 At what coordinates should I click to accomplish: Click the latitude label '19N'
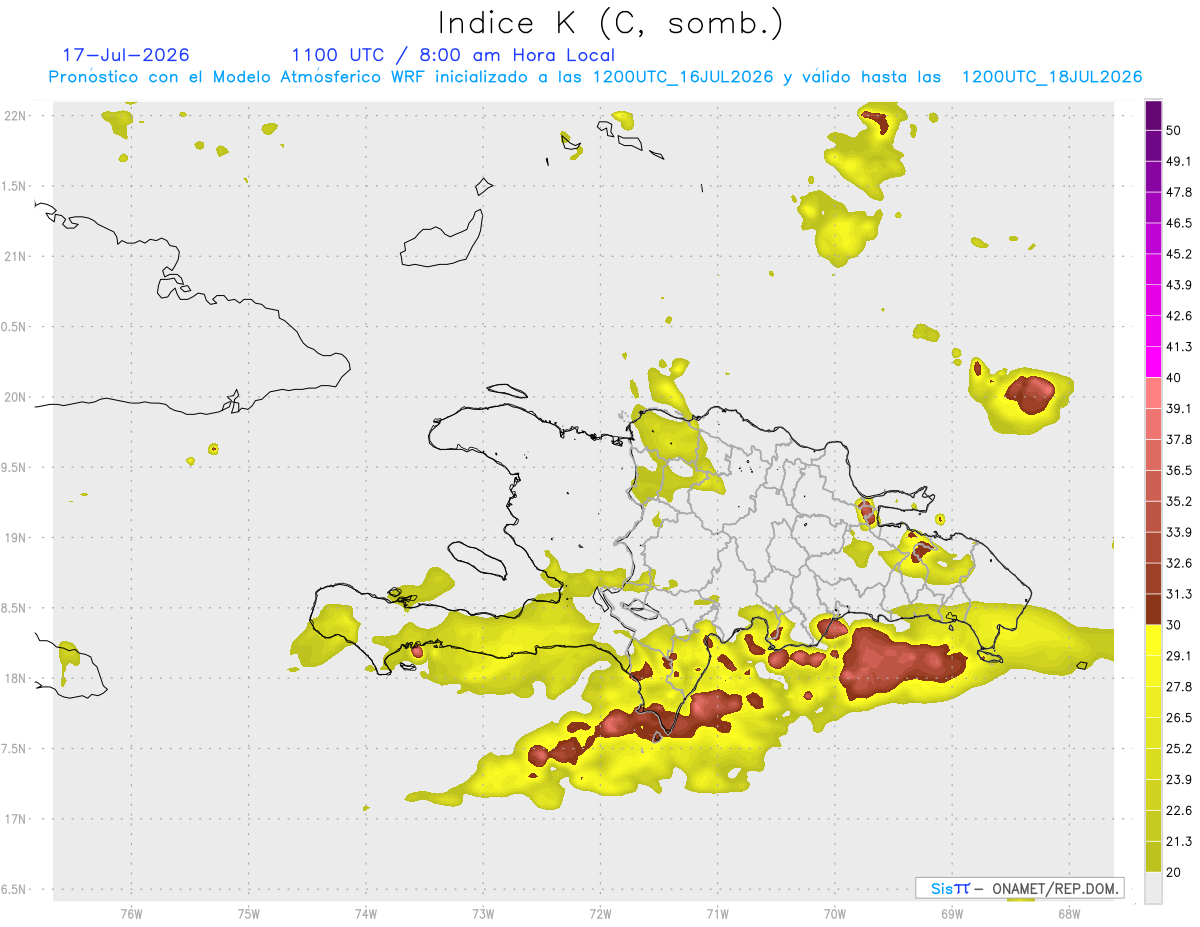tap(15, 538)
